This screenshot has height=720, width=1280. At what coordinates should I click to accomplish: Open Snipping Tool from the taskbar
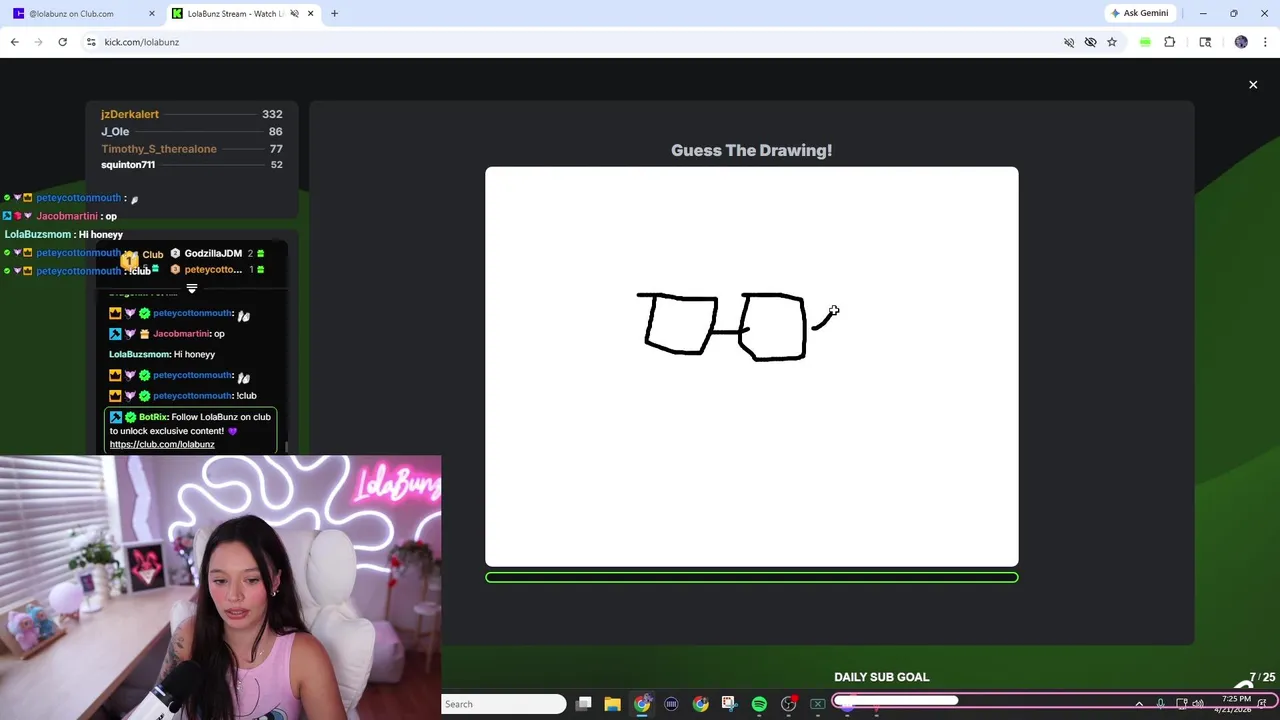(x=729, y=704)
